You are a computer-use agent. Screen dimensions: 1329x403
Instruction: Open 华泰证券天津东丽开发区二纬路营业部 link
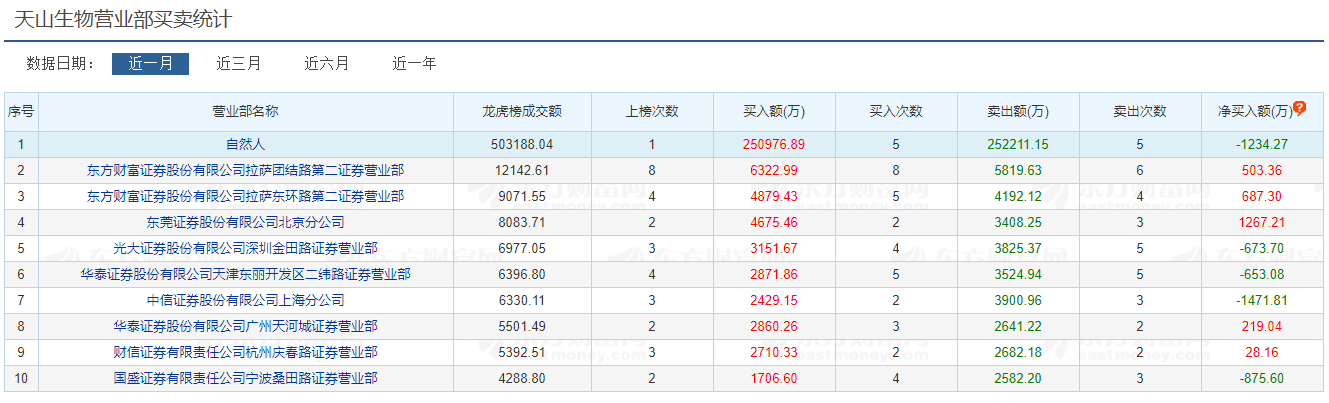point(245,274)
